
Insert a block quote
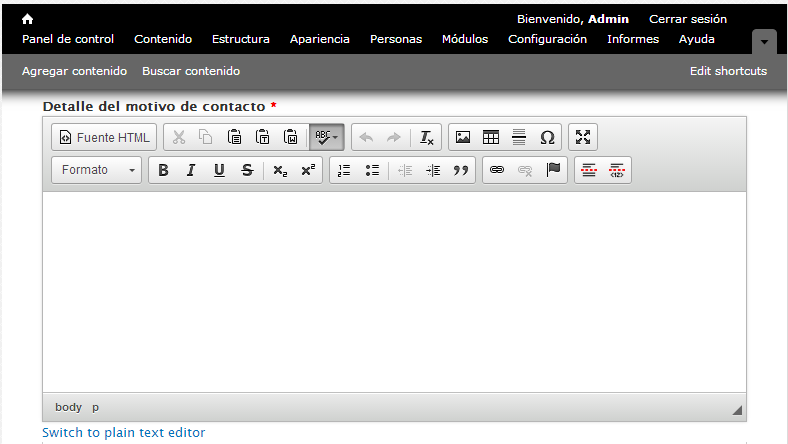pos(461,170)
